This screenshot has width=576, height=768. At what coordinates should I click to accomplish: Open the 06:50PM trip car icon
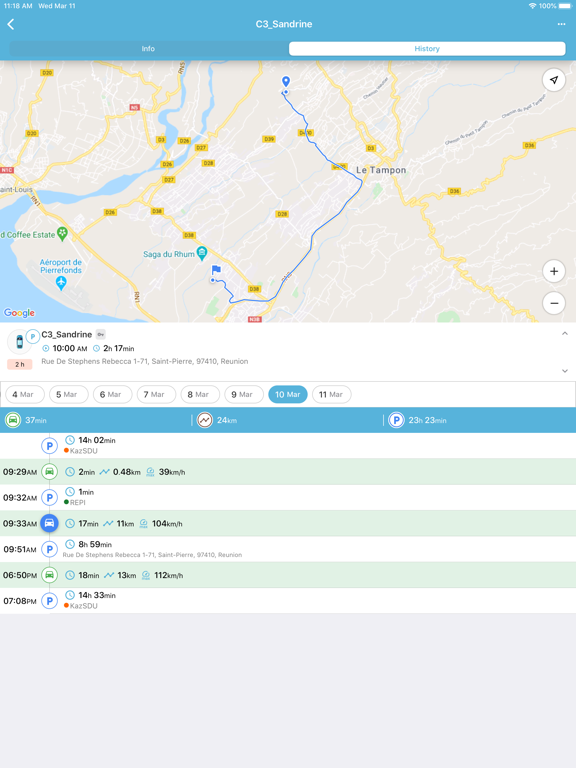49,575
